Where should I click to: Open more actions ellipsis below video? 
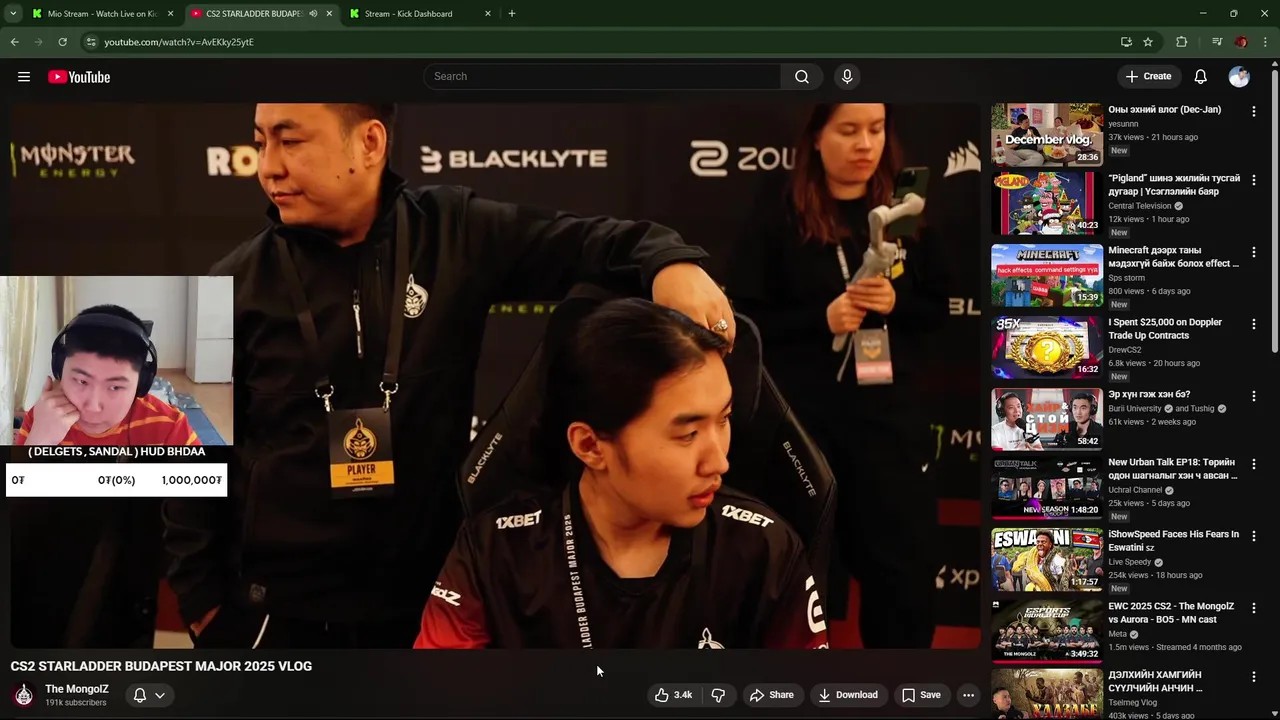point(968,695)
